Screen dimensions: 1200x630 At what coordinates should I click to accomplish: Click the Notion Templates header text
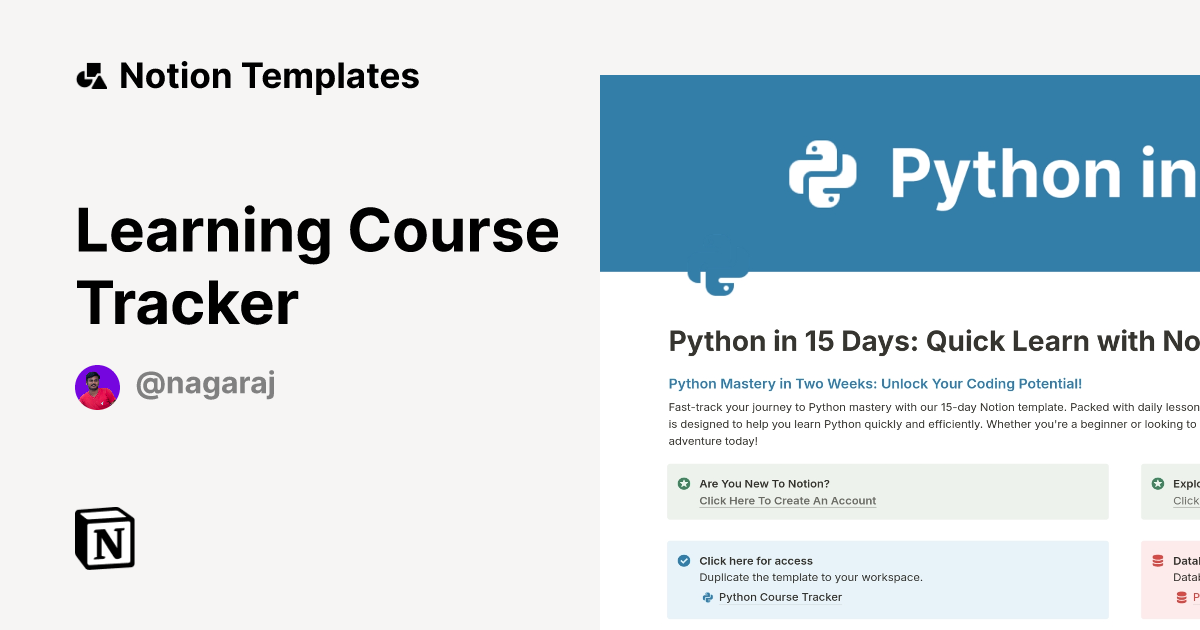270,75
